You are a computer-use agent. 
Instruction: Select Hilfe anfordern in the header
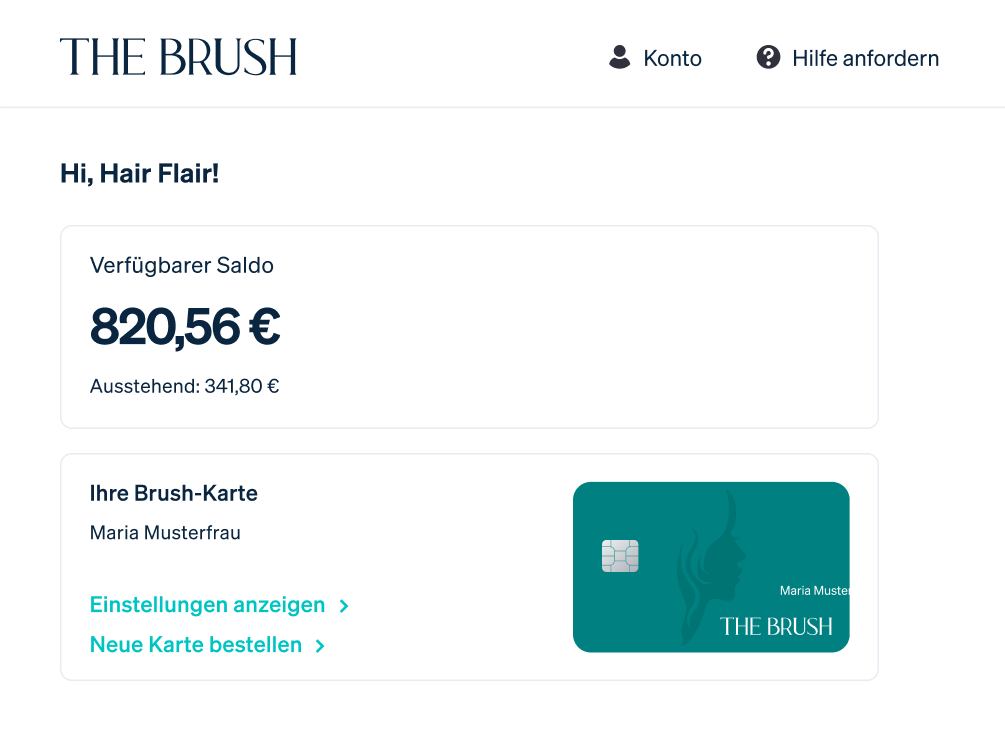865,58
